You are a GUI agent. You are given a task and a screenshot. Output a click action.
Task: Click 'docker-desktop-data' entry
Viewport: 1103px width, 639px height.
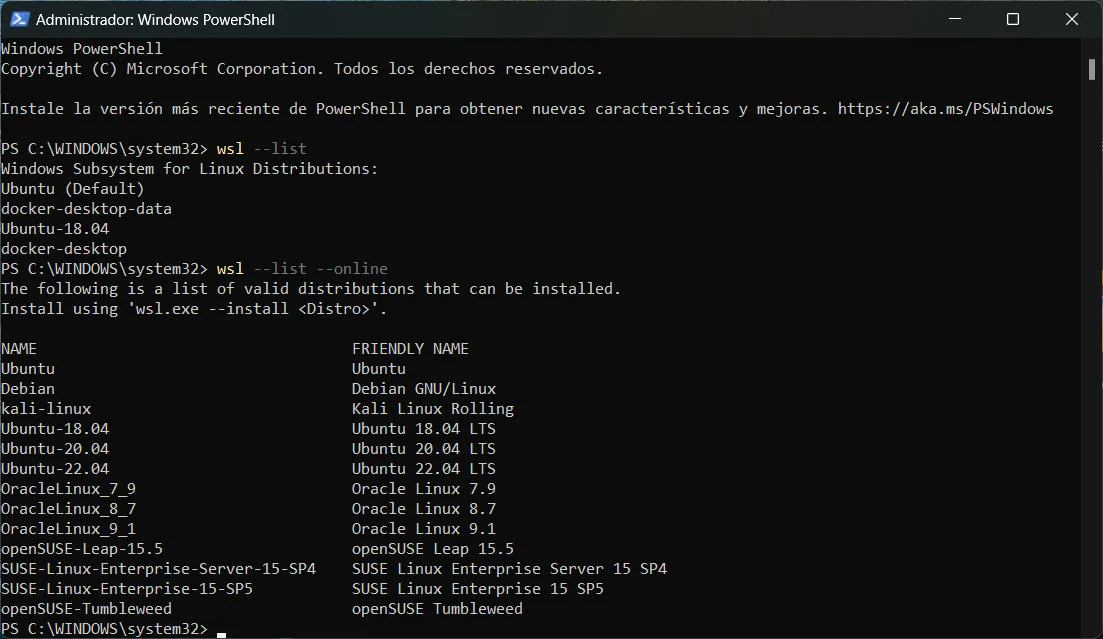point(87,208)
